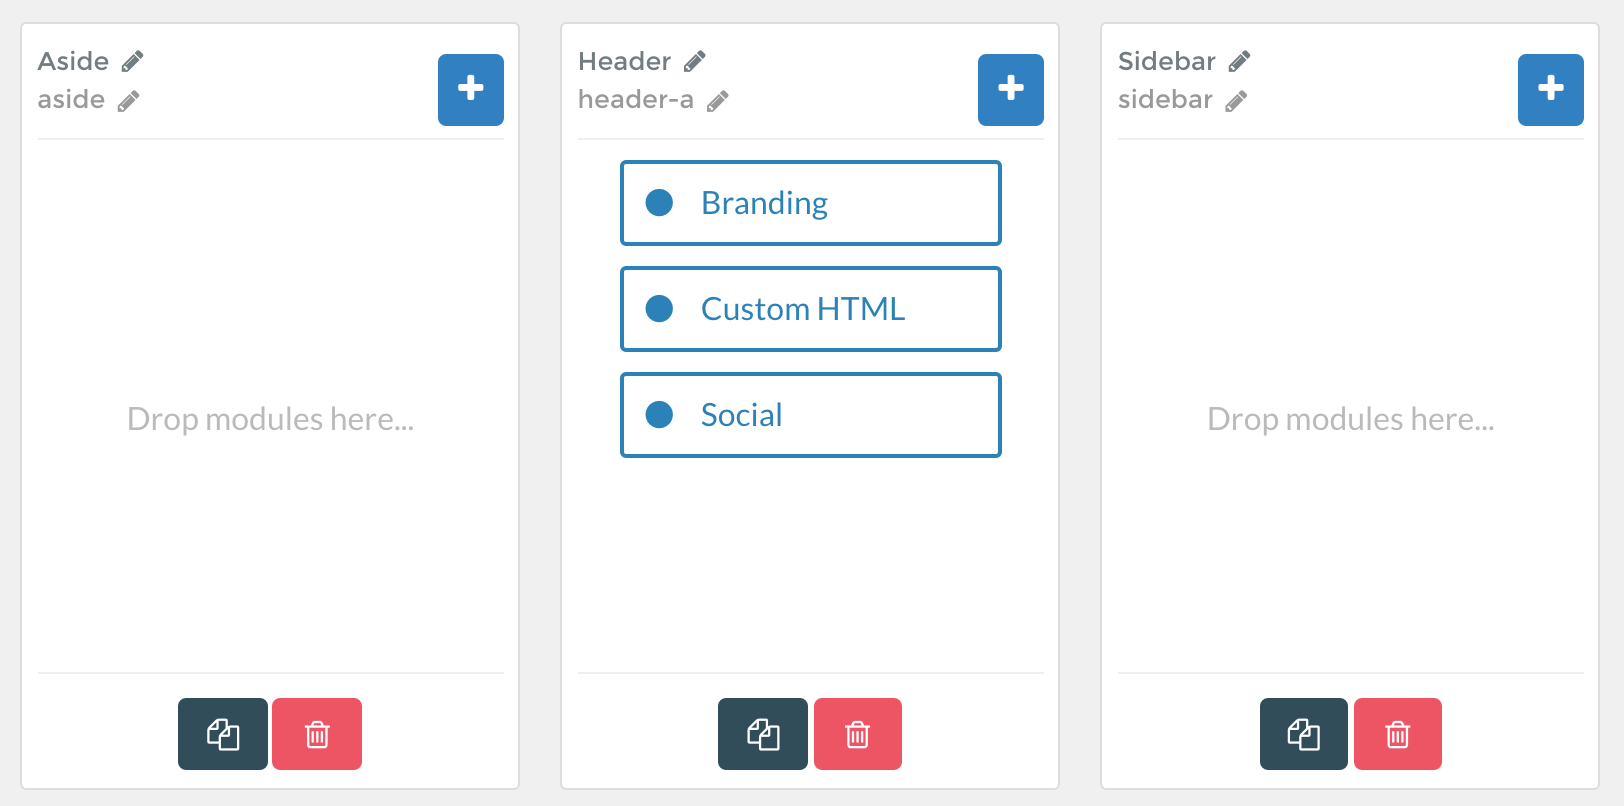1624x806 pixels.
Task: Edit the 'aside' key pencil icon
Action: point(128,101)
